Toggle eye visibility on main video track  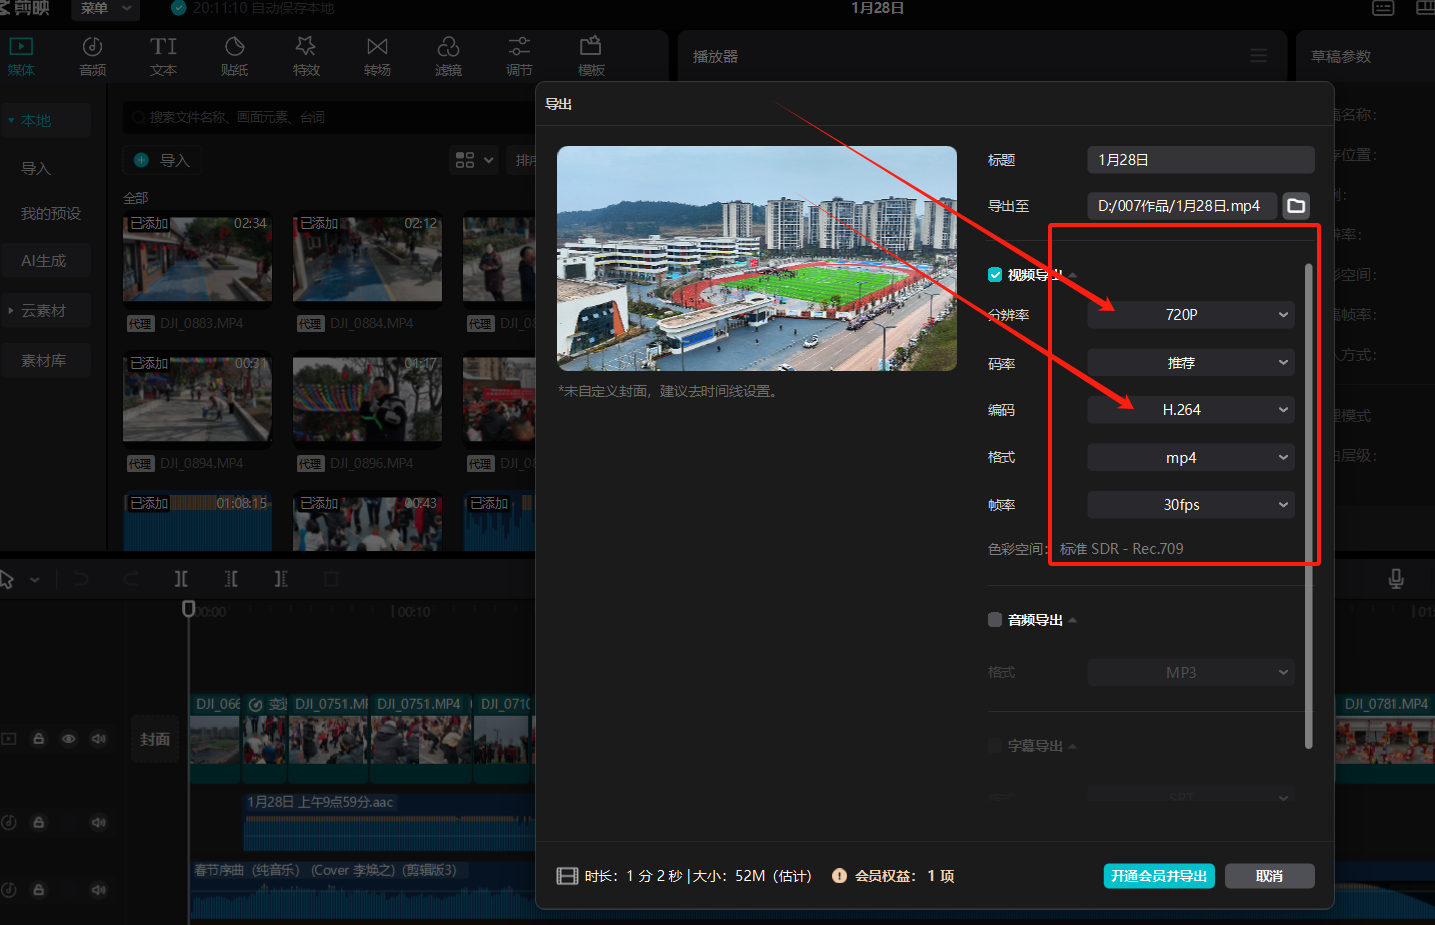(69, 739)
